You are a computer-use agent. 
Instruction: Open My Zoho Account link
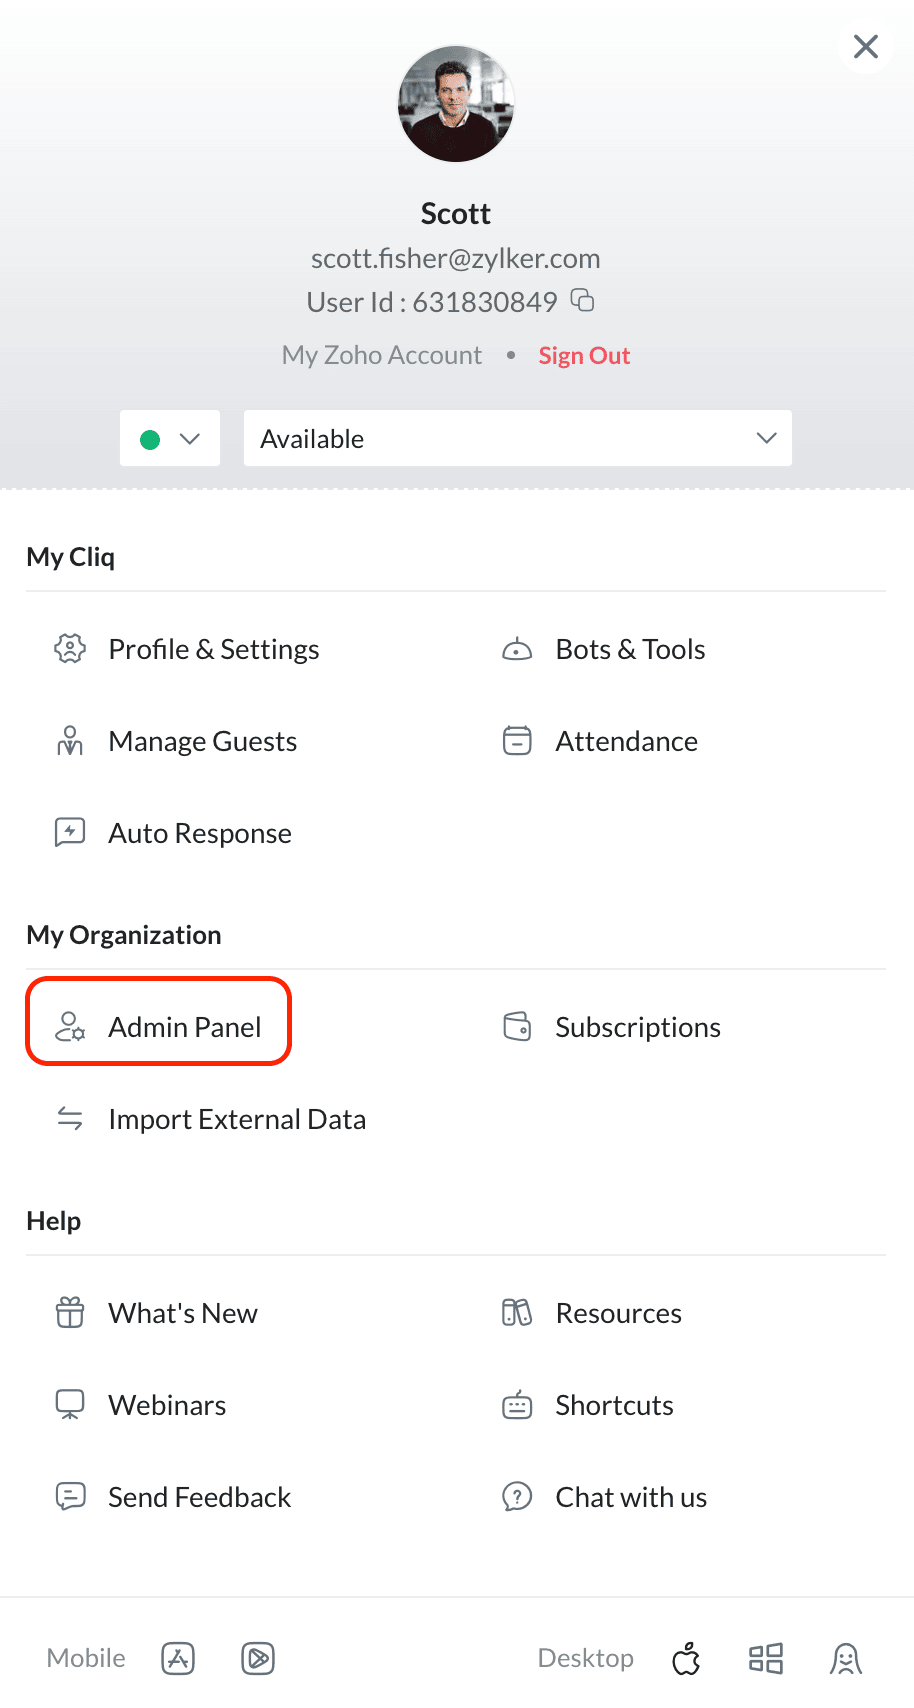[x=382, y=355]
